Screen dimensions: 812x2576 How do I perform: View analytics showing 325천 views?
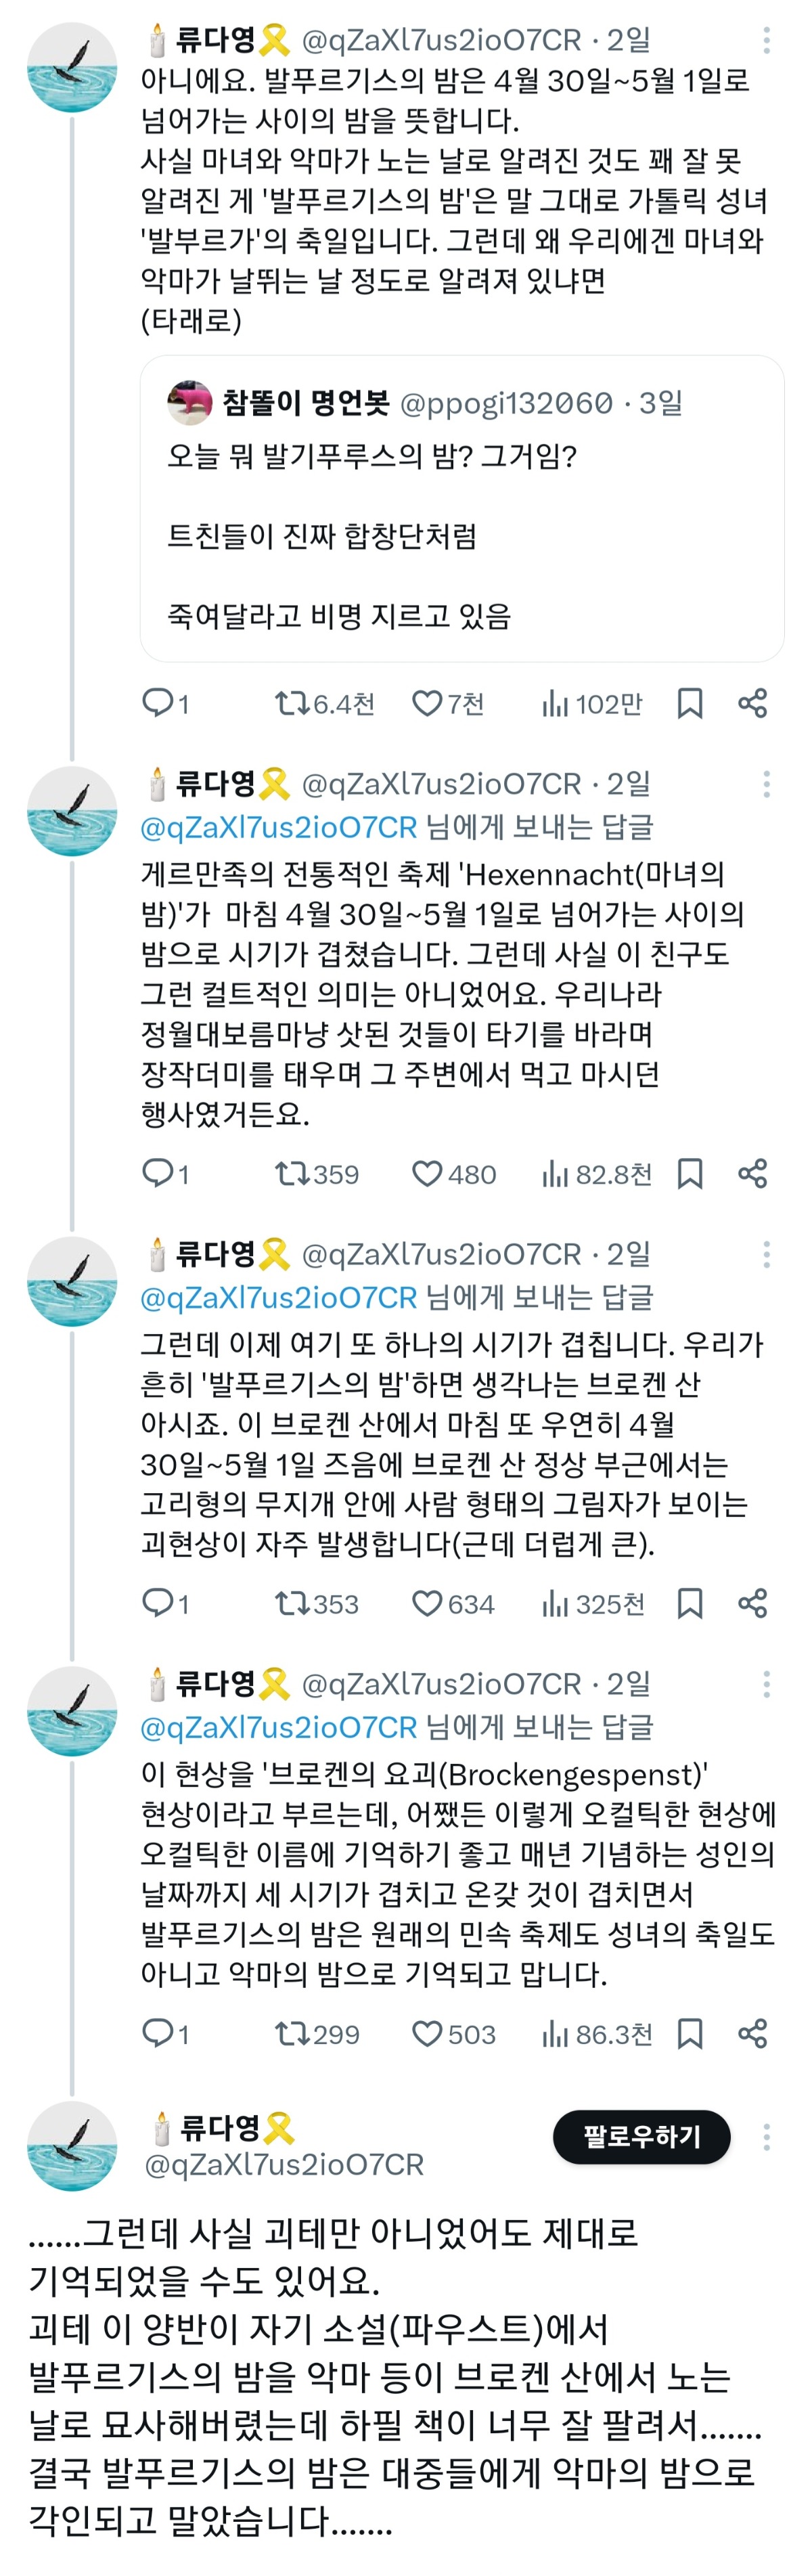tap(593, 1603)
